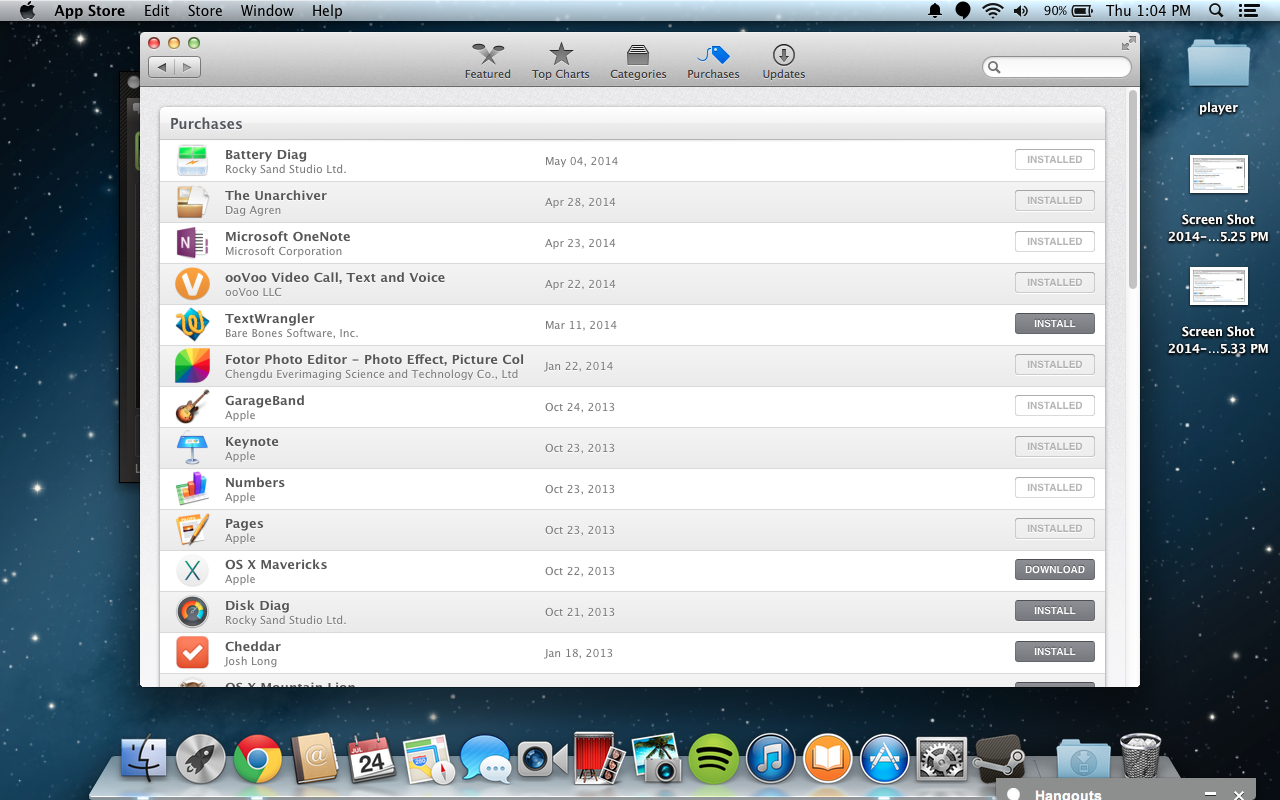Open the Updates section
Viewport: 1280px width, 800px height.
783,61
